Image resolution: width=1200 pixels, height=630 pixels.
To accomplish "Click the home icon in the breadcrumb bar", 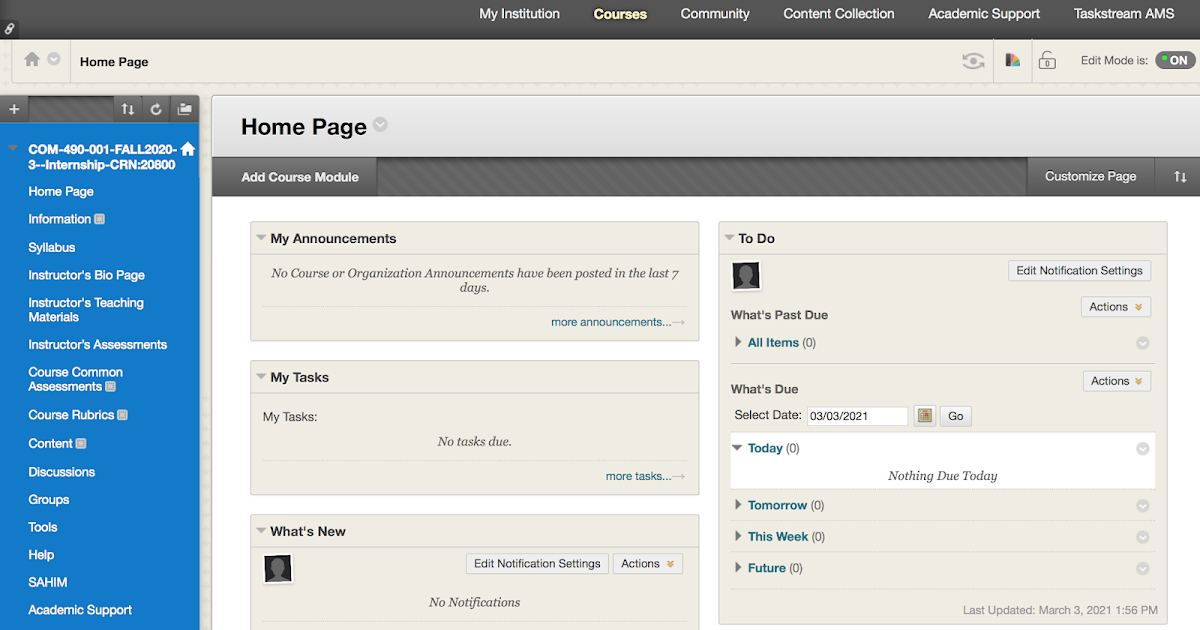I will tap(32, 60).
